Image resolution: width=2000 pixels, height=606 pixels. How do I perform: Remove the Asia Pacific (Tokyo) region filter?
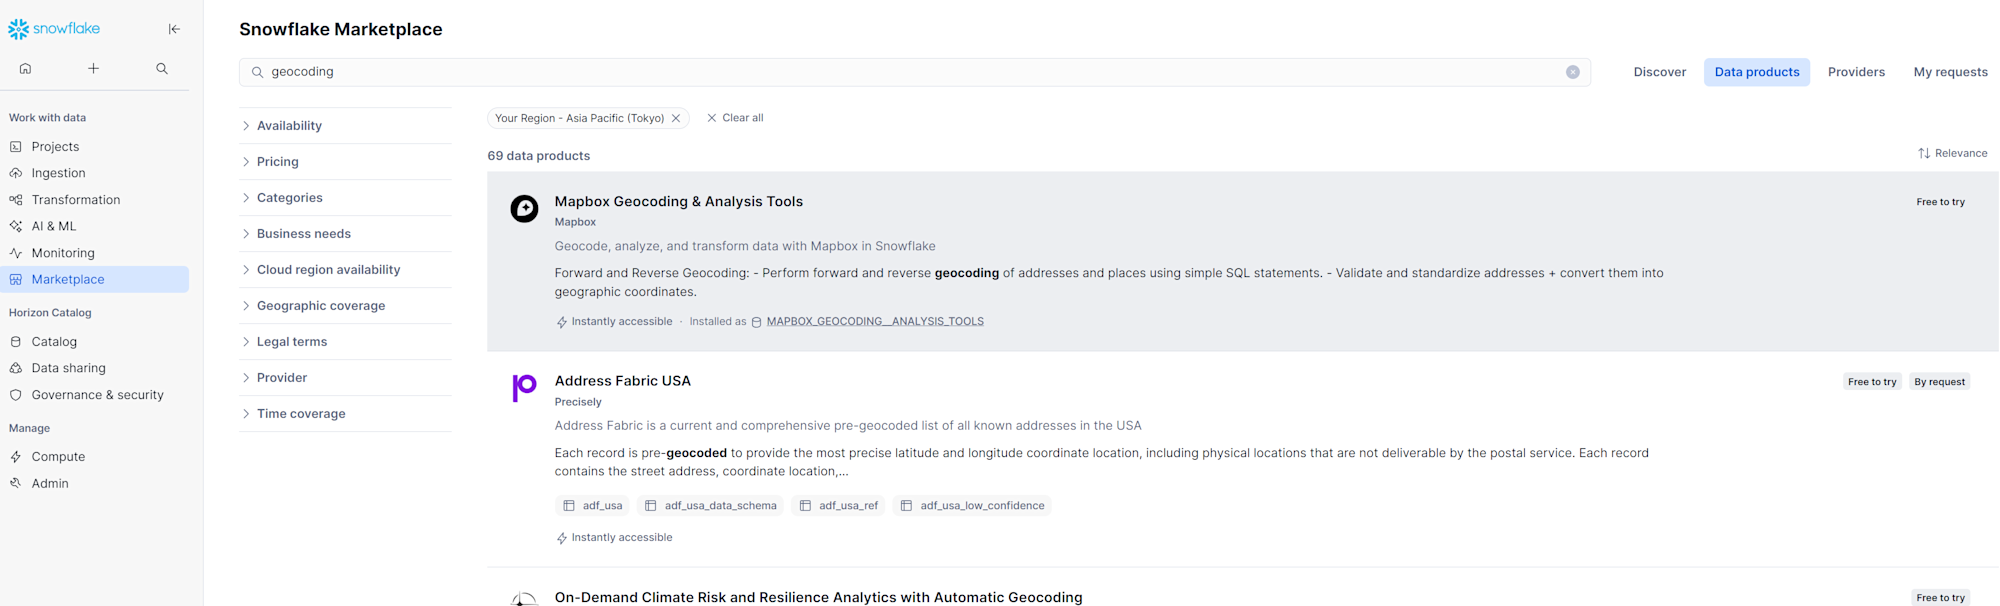point(677,118)
